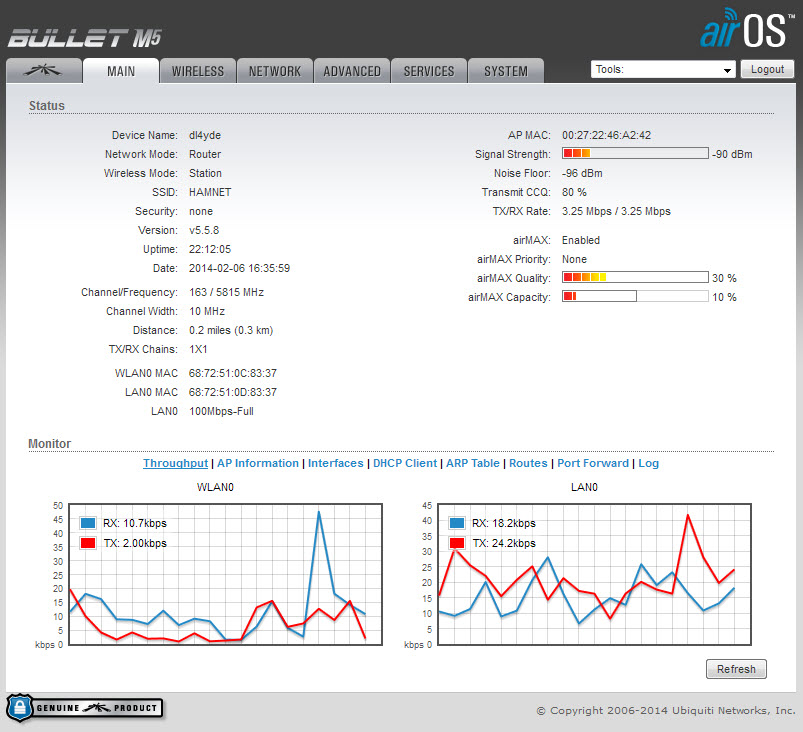Click the -90 dBm signal value
Viewport: 803px width, 732px height.
(x=732, y=154)
